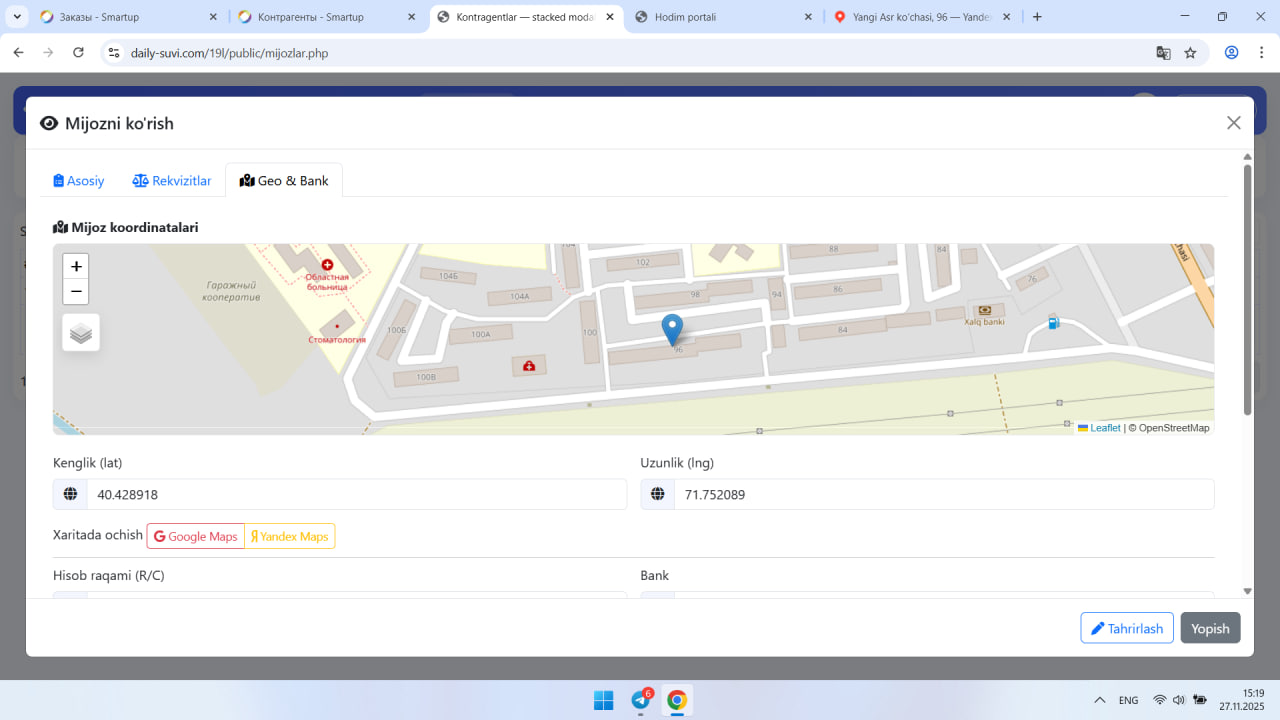Open Telegram from the taskbar
This screenshot has height=720, width=1280.
point(640,701)
